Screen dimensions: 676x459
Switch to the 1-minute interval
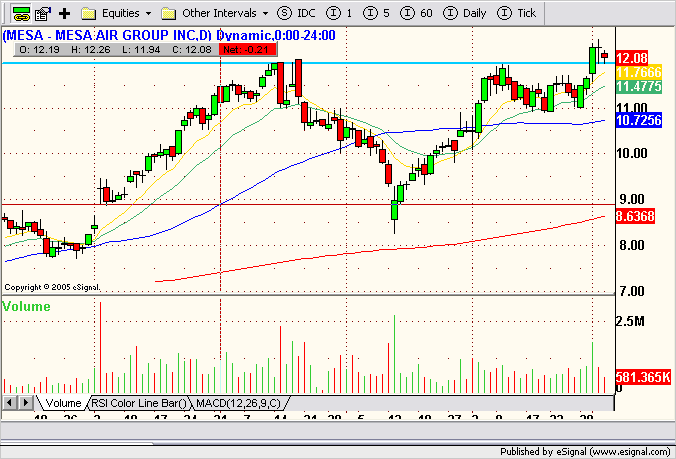[339, 13]
